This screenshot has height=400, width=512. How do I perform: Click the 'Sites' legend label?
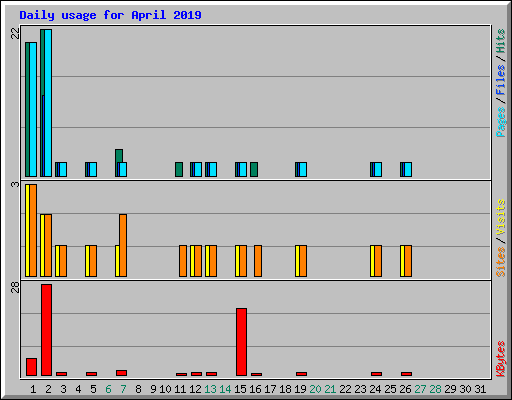coord(501,262)
